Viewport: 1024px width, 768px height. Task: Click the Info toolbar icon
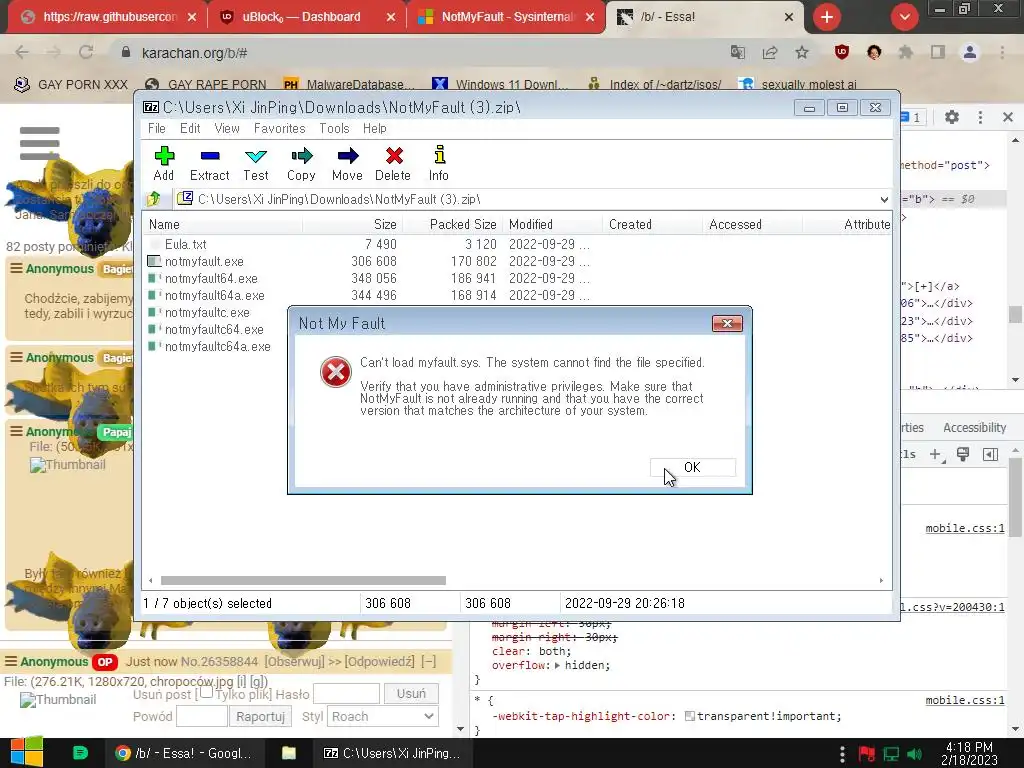(x=439, y=163)
